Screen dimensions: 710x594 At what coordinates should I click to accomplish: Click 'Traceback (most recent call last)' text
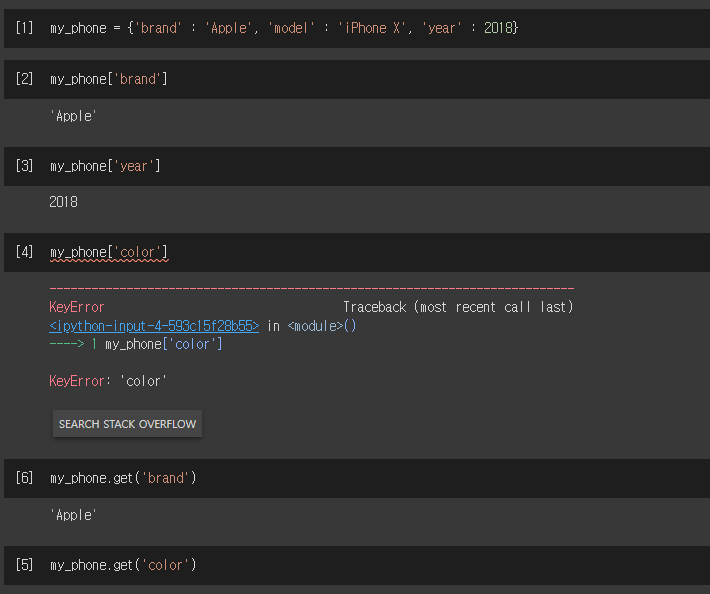(458, 307)
